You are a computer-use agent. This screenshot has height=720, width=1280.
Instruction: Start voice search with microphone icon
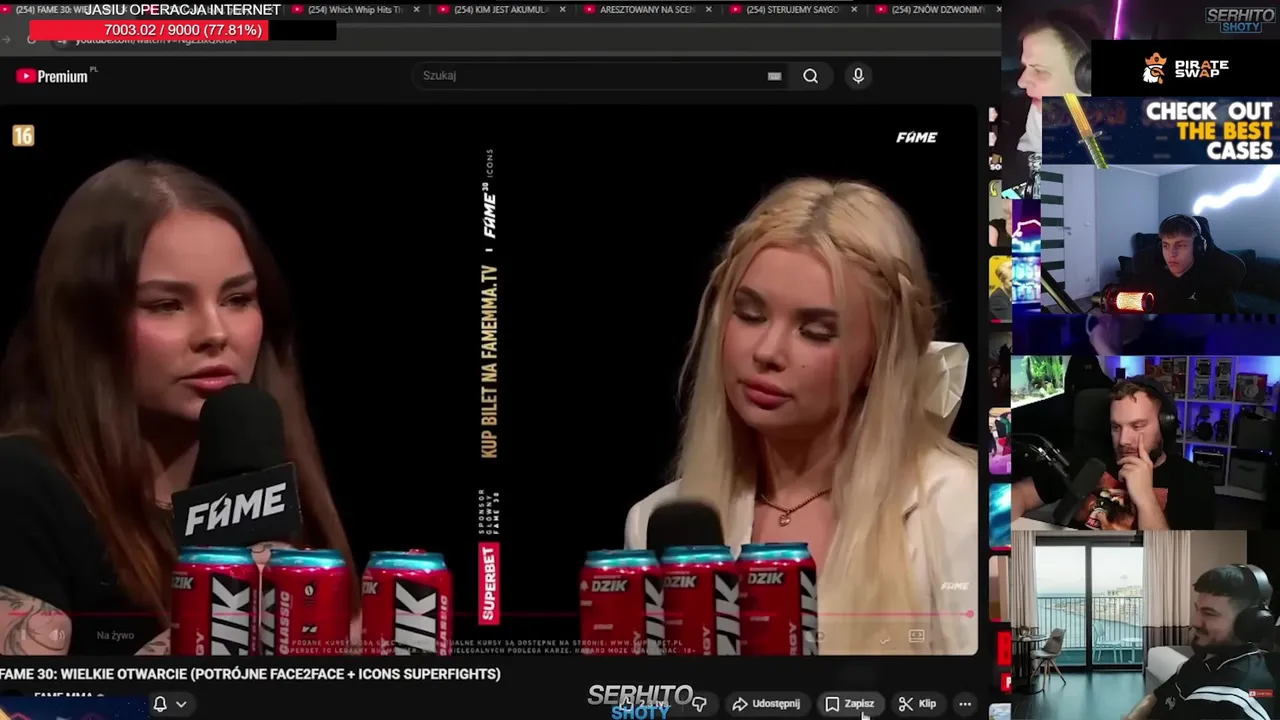(858, 76)
